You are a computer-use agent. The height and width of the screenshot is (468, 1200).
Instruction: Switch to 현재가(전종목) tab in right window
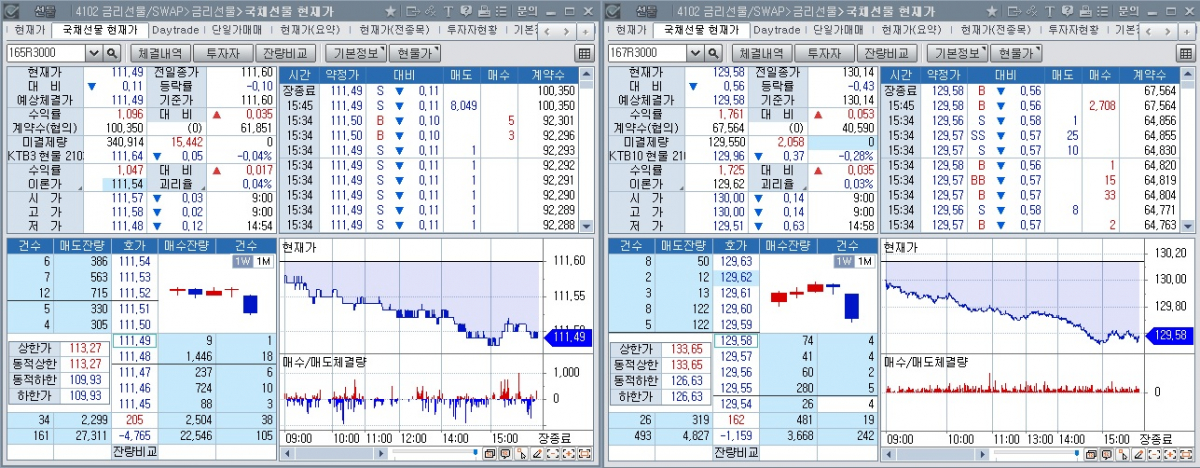tap(997, 30)
